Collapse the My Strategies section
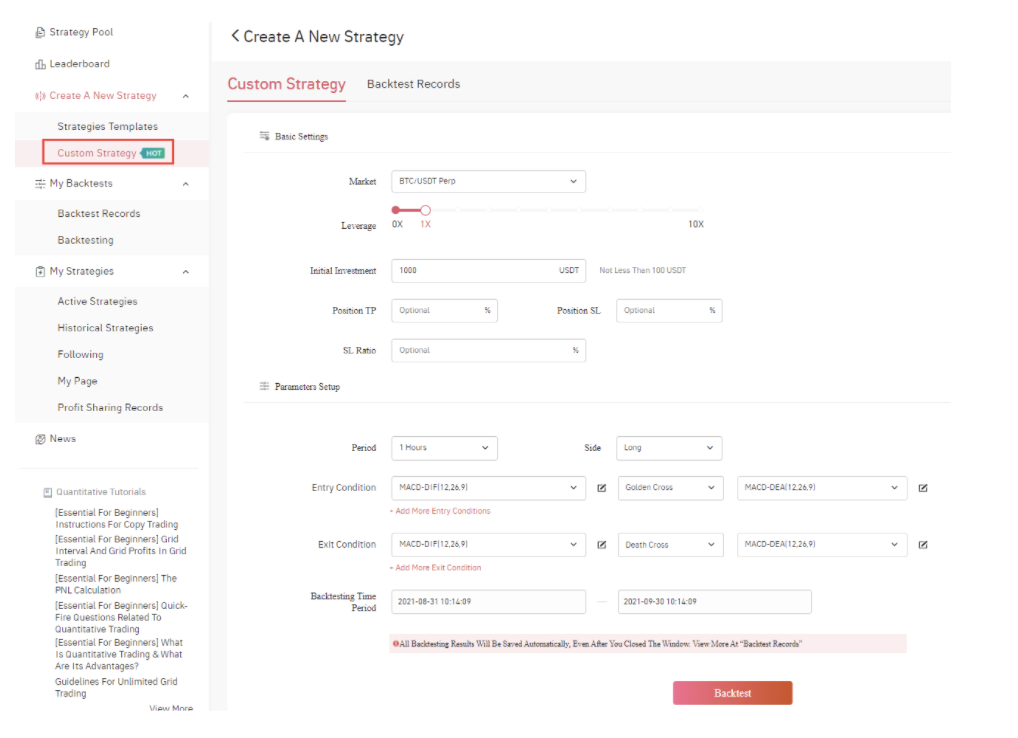 [x=186, y=272]
